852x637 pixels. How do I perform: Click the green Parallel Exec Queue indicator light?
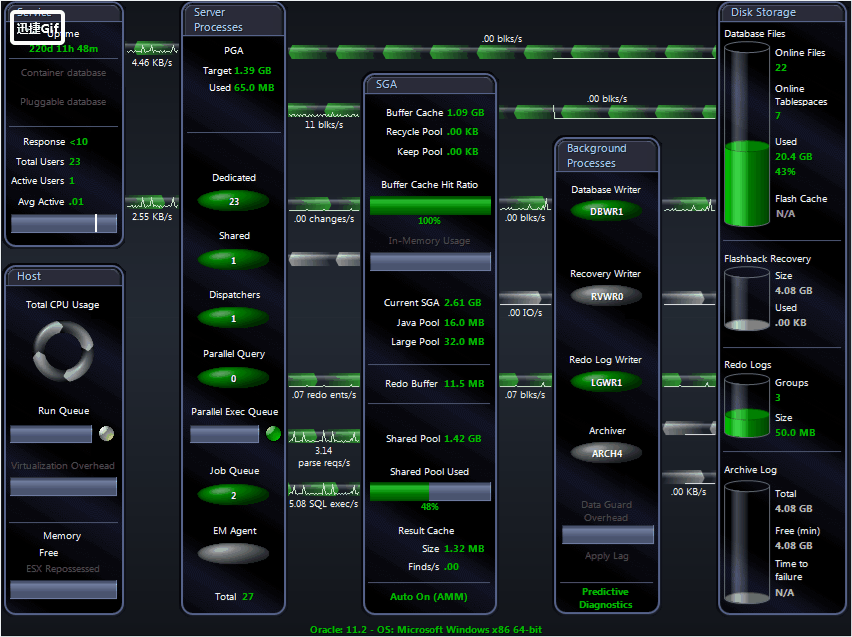pos(273,433)
